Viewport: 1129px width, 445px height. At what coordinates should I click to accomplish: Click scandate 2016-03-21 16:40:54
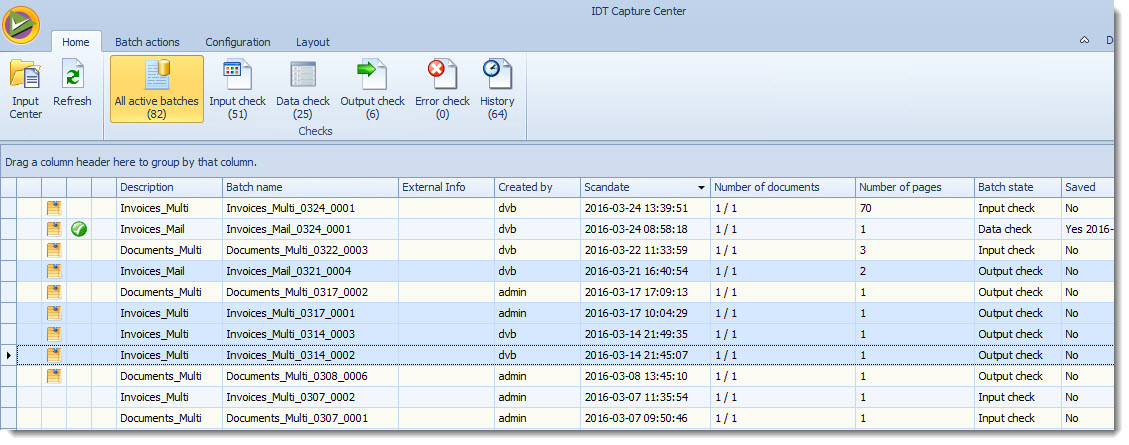636,271
